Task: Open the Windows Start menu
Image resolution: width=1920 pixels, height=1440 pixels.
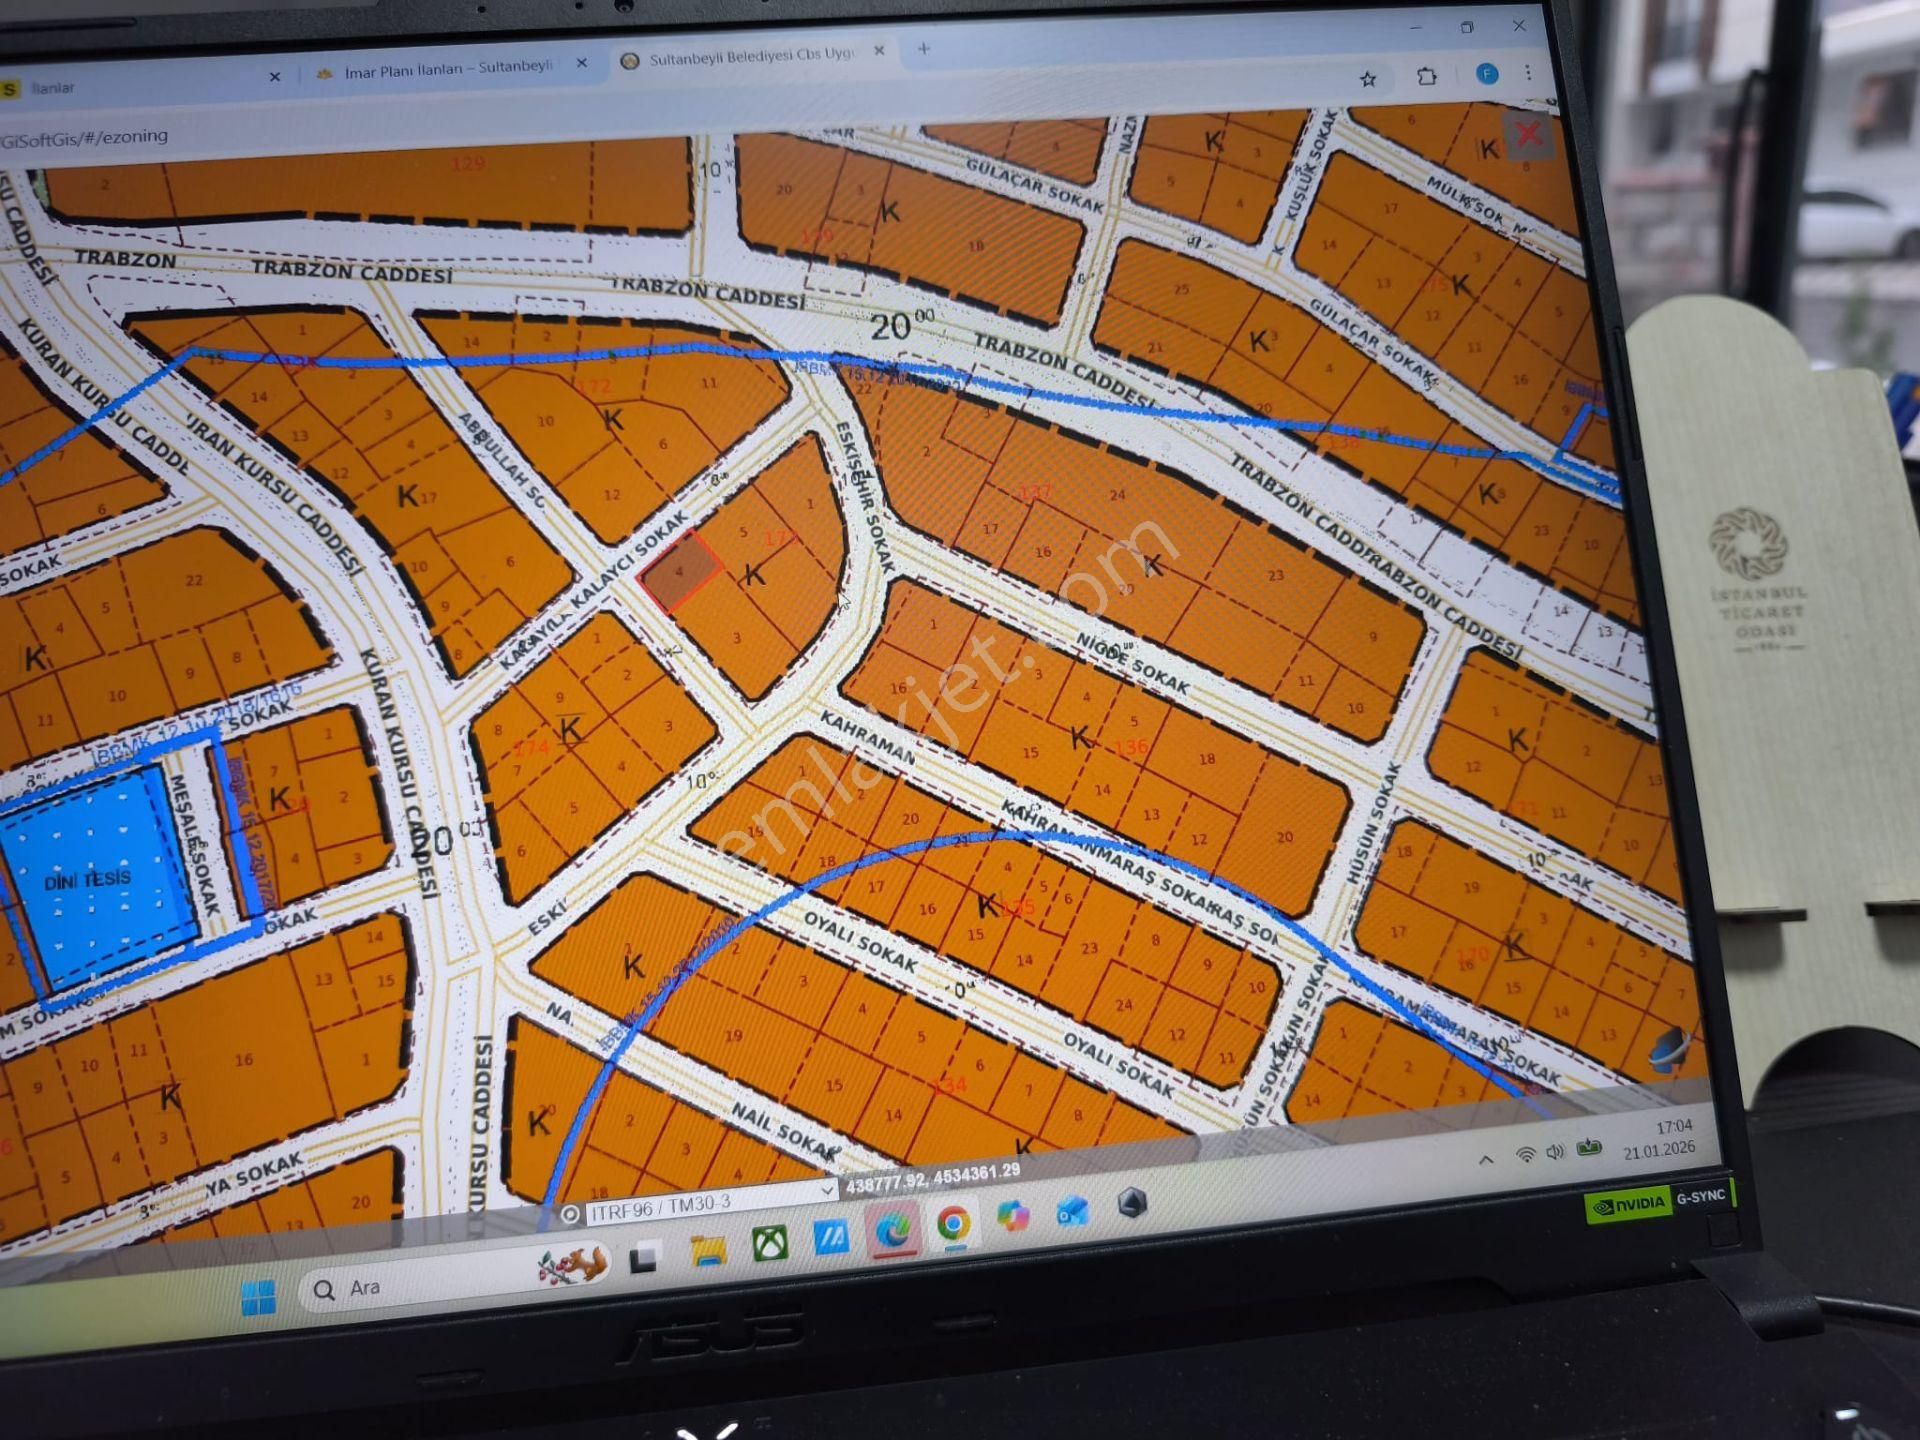Action: click(x=258, y=1298)
